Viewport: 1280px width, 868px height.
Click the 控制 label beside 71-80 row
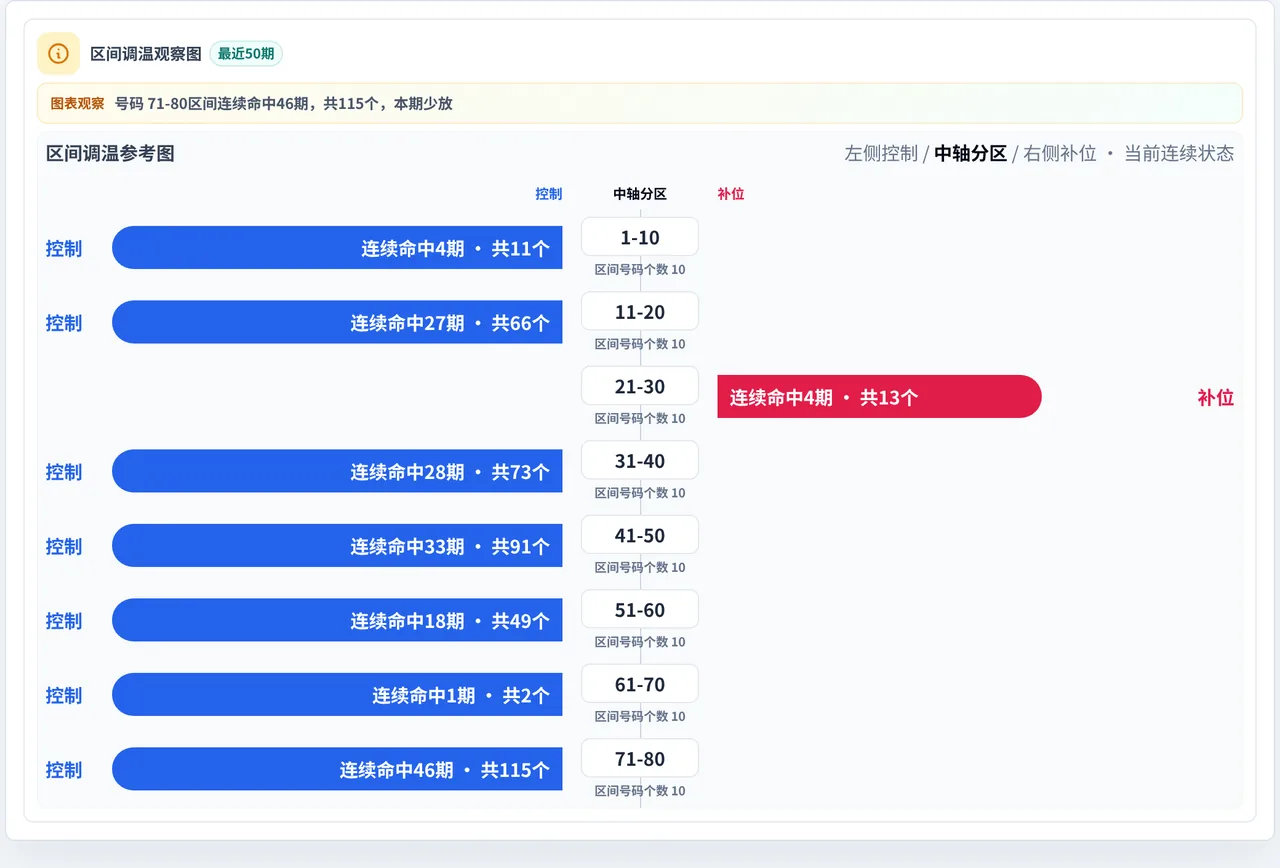64,769
